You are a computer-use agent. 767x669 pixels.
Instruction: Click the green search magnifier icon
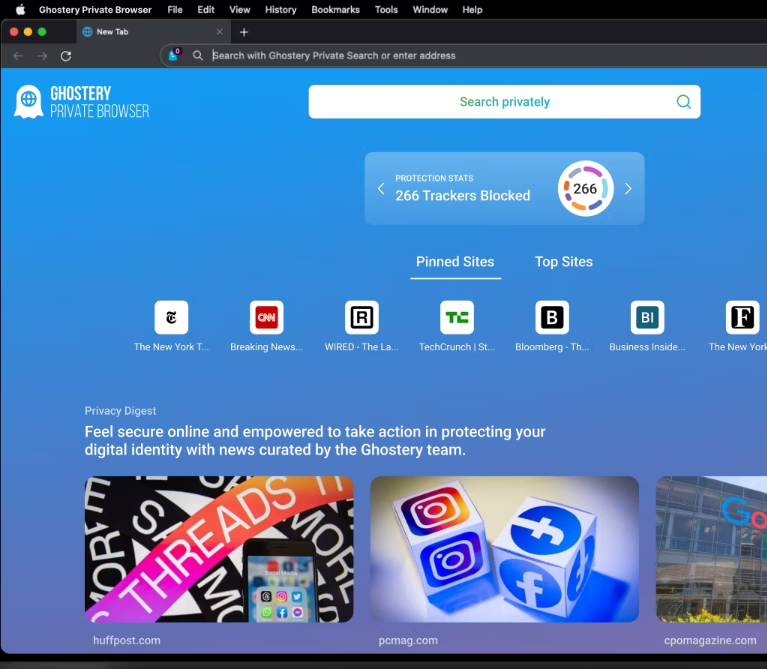(x=683, y=102)
